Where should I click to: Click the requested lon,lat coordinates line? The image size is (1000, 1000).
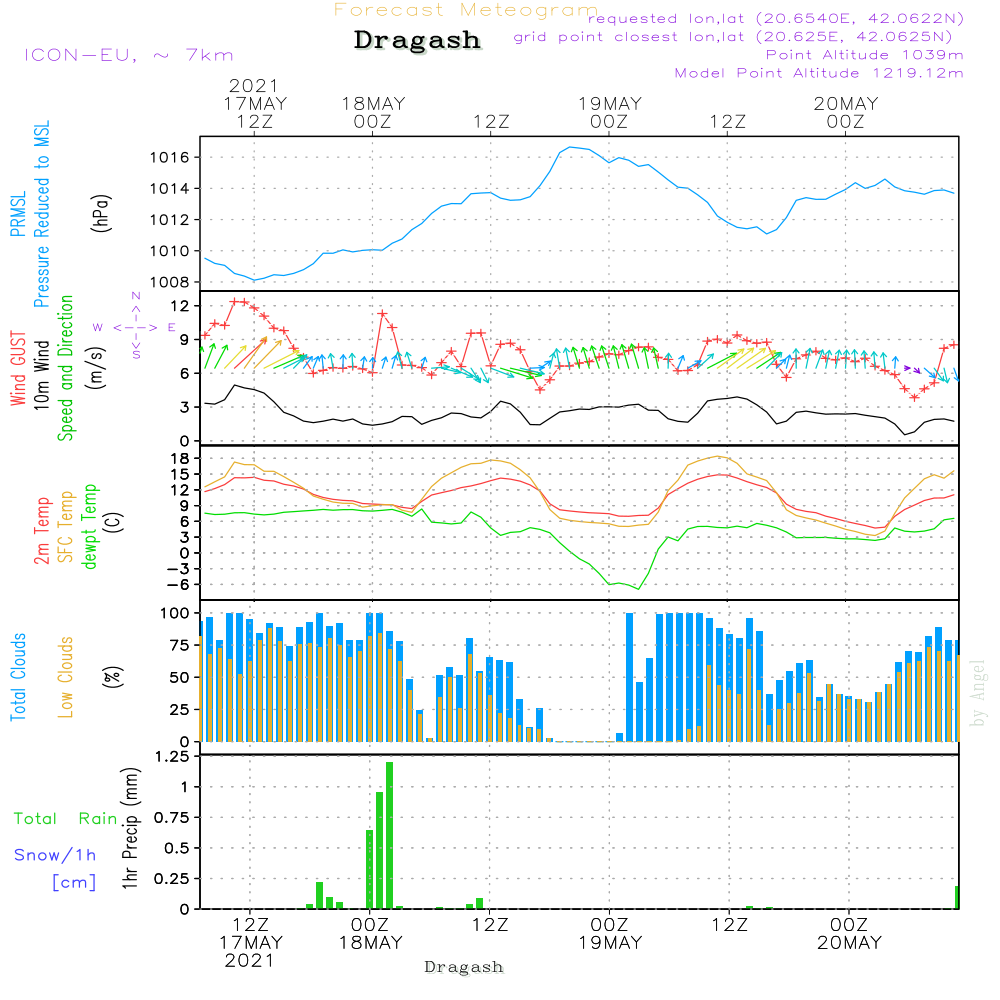[776, 18]
